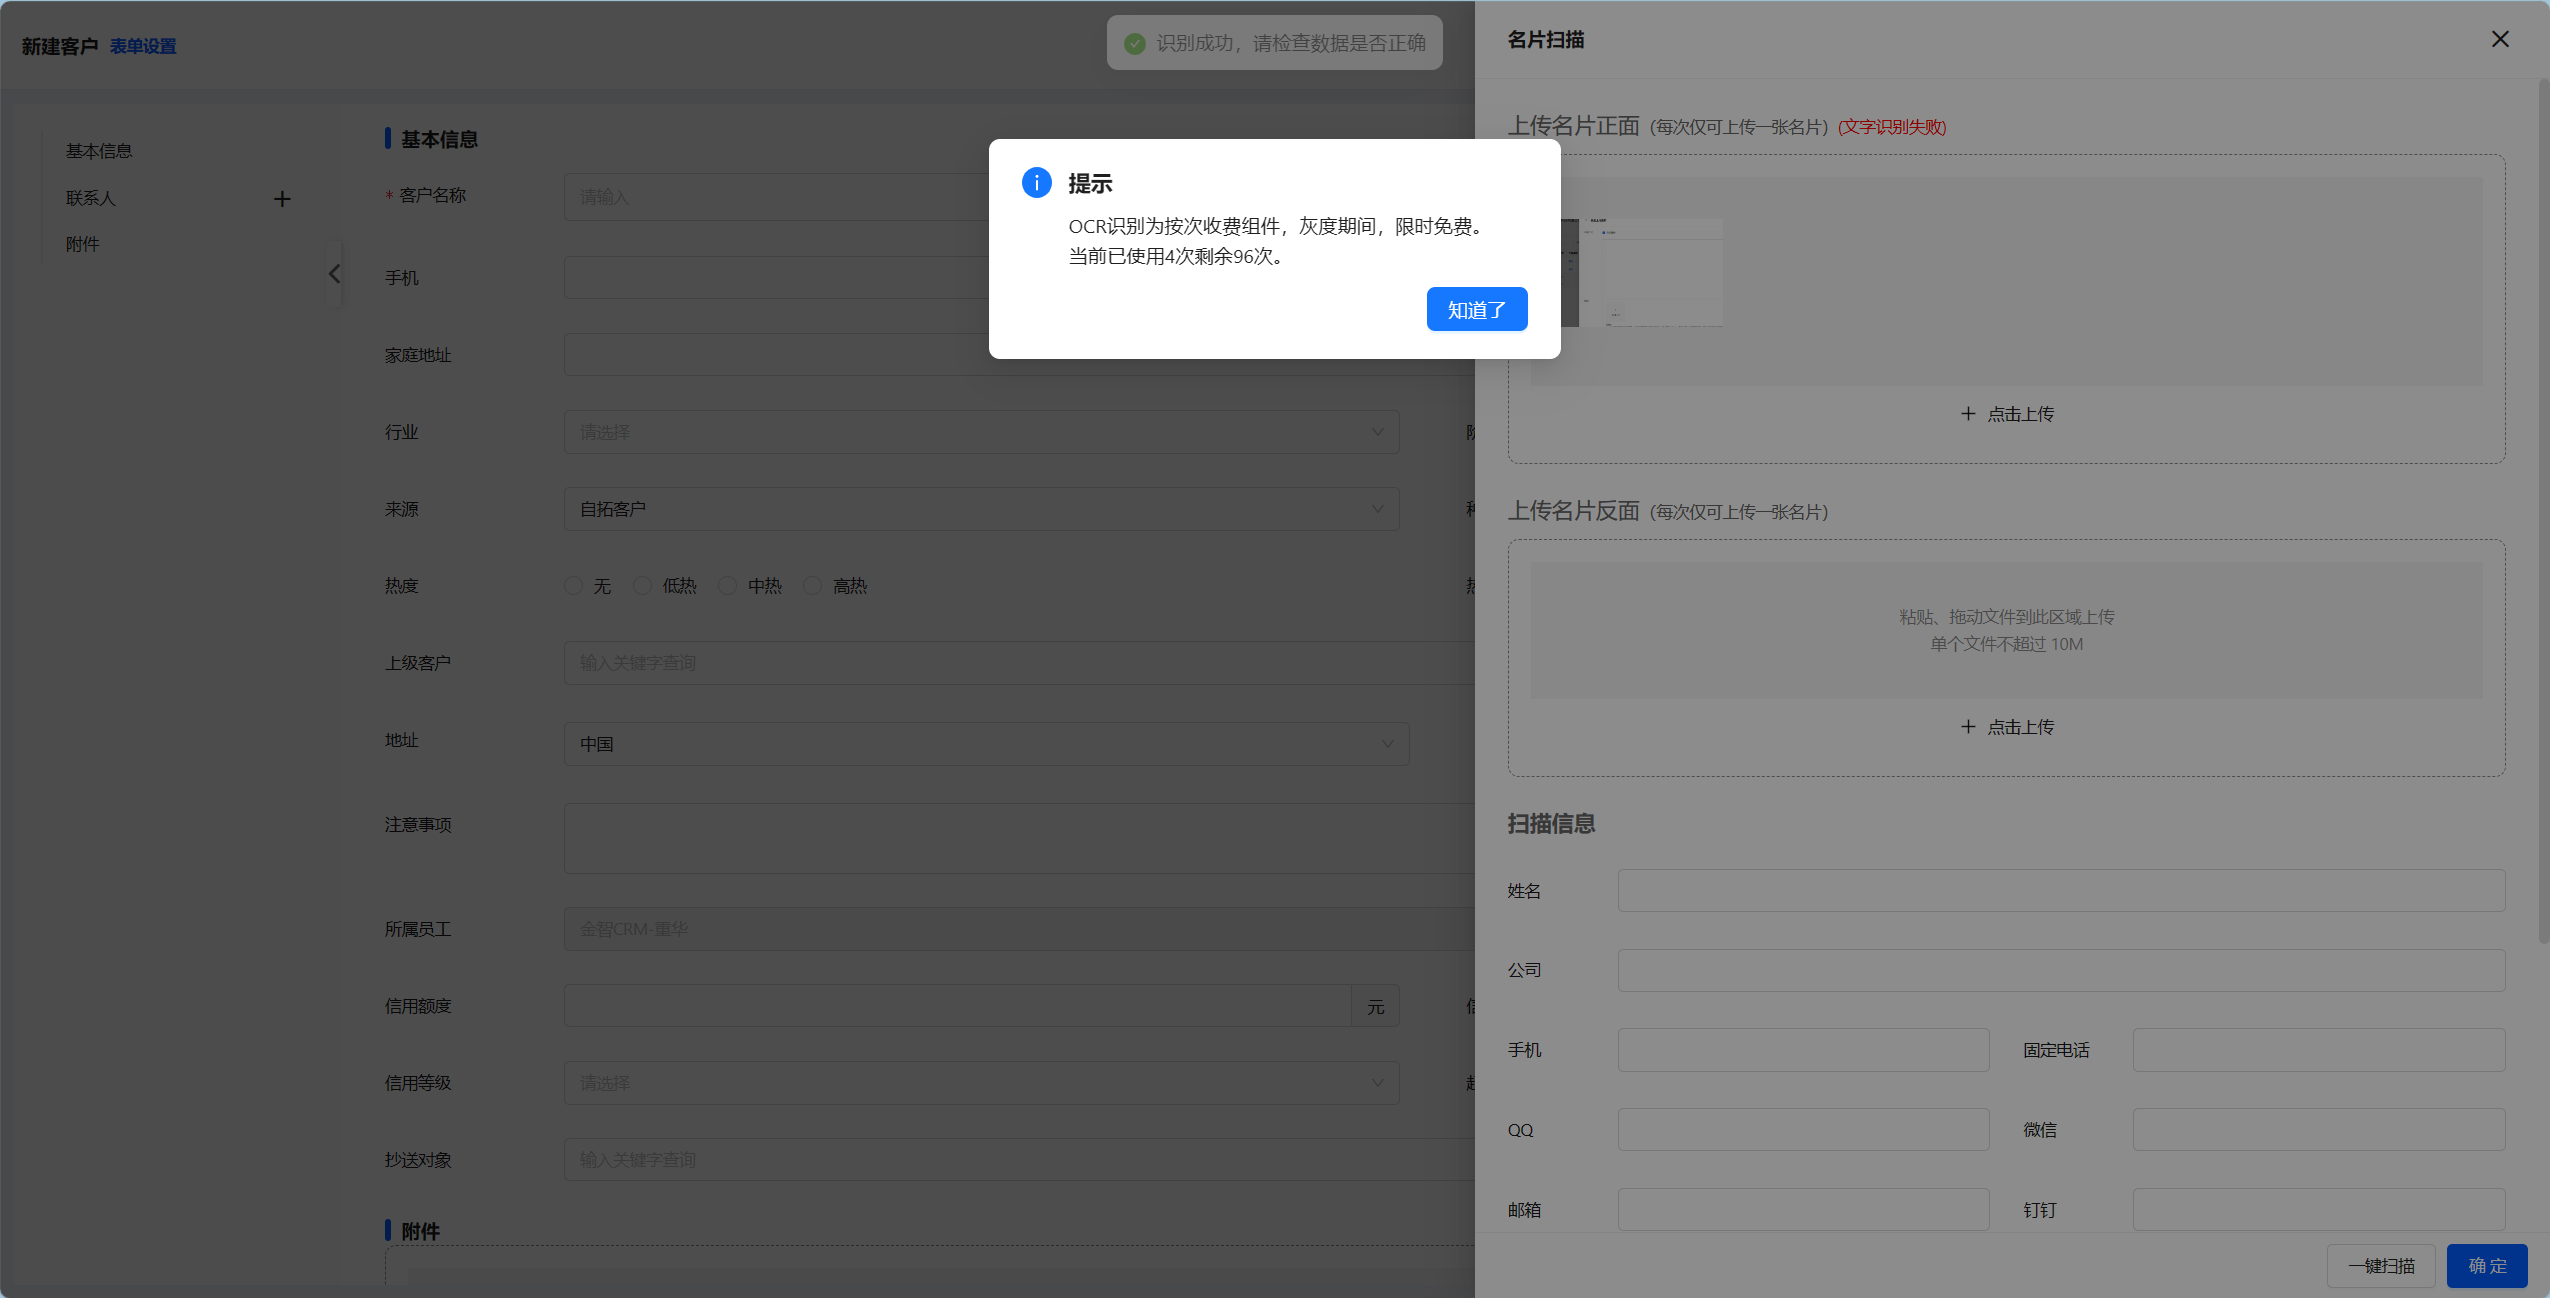Image resolution: width=2550 pixels, height=1298 pixels.
Task: Close the 名片扫描 panel with X
Action: pyautogui.click(x=2499, y=39)
